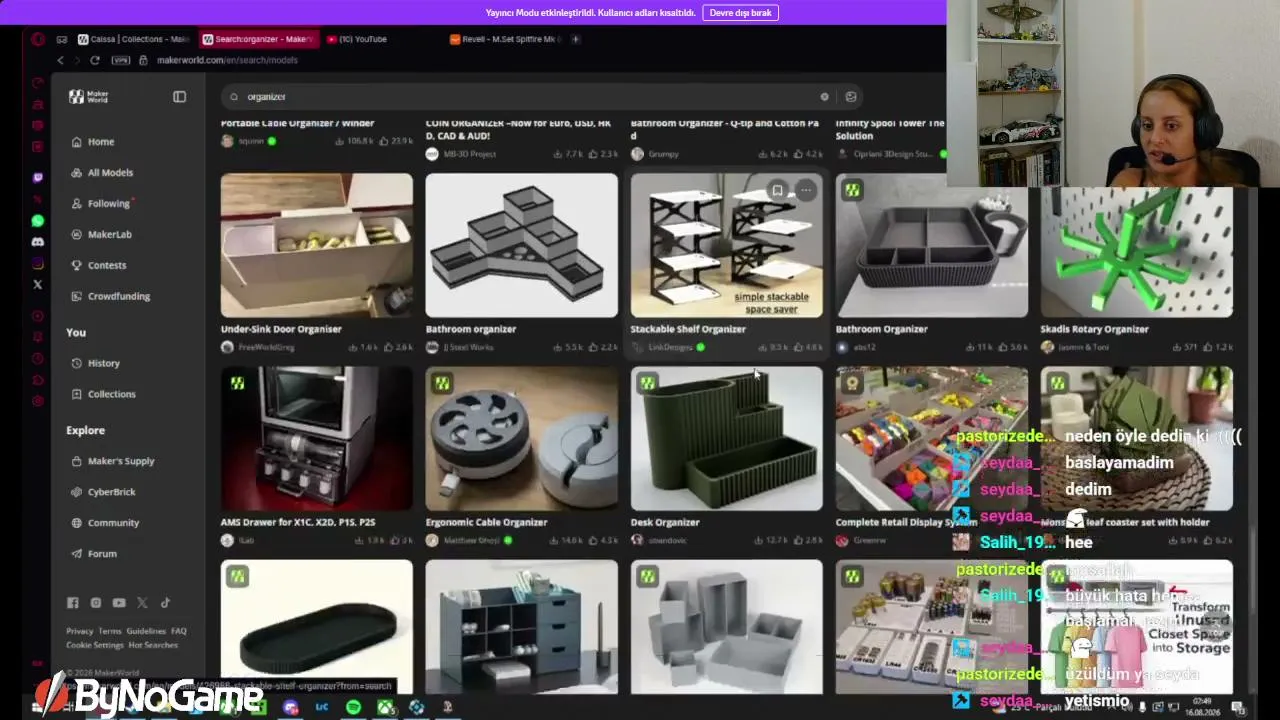The width and height of the screenshot is (1280, 720).
Task: Open Spotify from the Windows taskbar
Action: [353, 707]
